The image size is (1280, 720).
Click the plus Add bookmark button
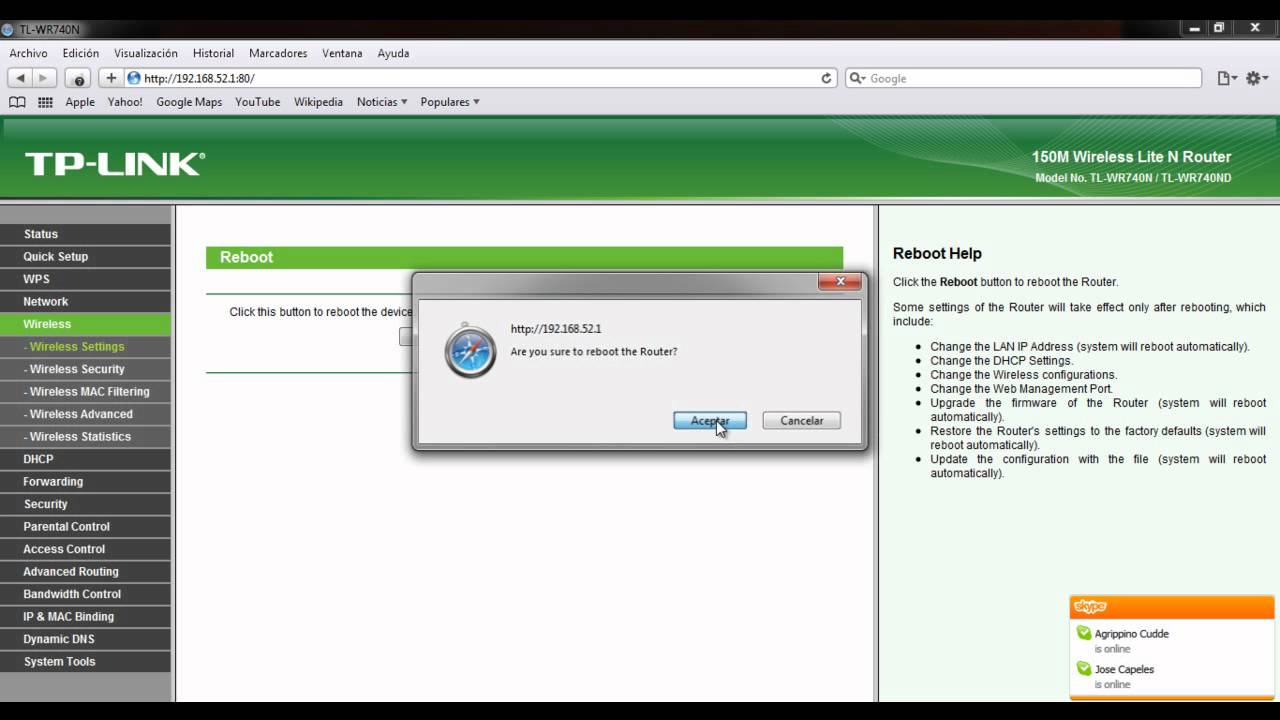click(x=111, y=78)
